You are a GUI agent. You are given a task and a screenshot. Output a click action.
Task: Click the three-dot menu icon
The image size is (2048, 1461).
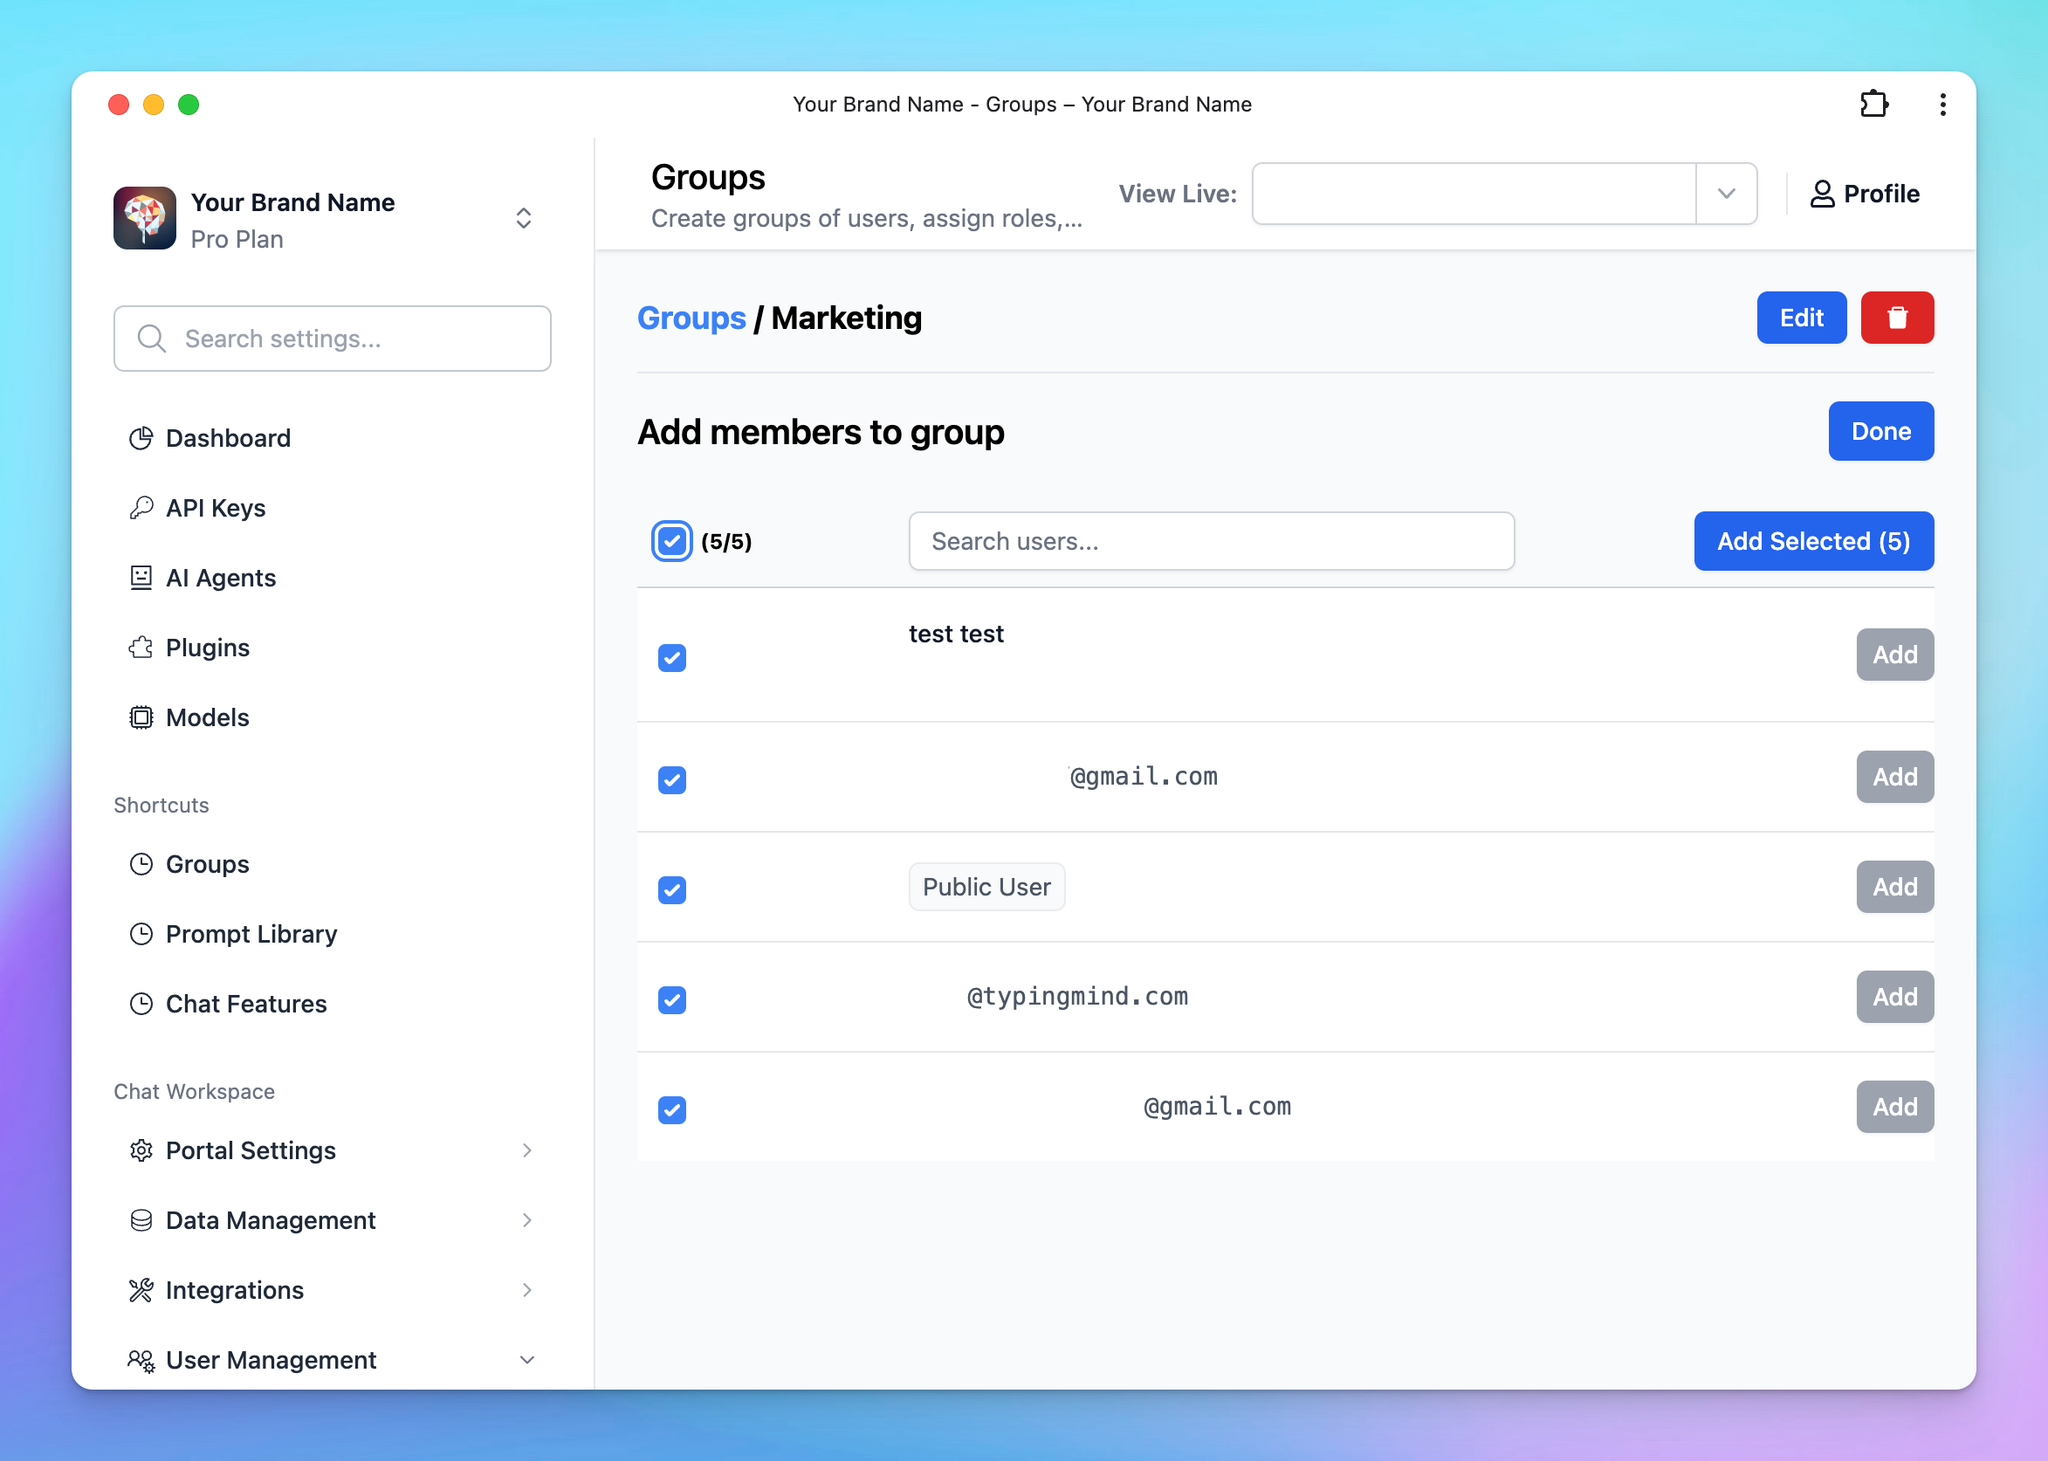(1942, 104)
